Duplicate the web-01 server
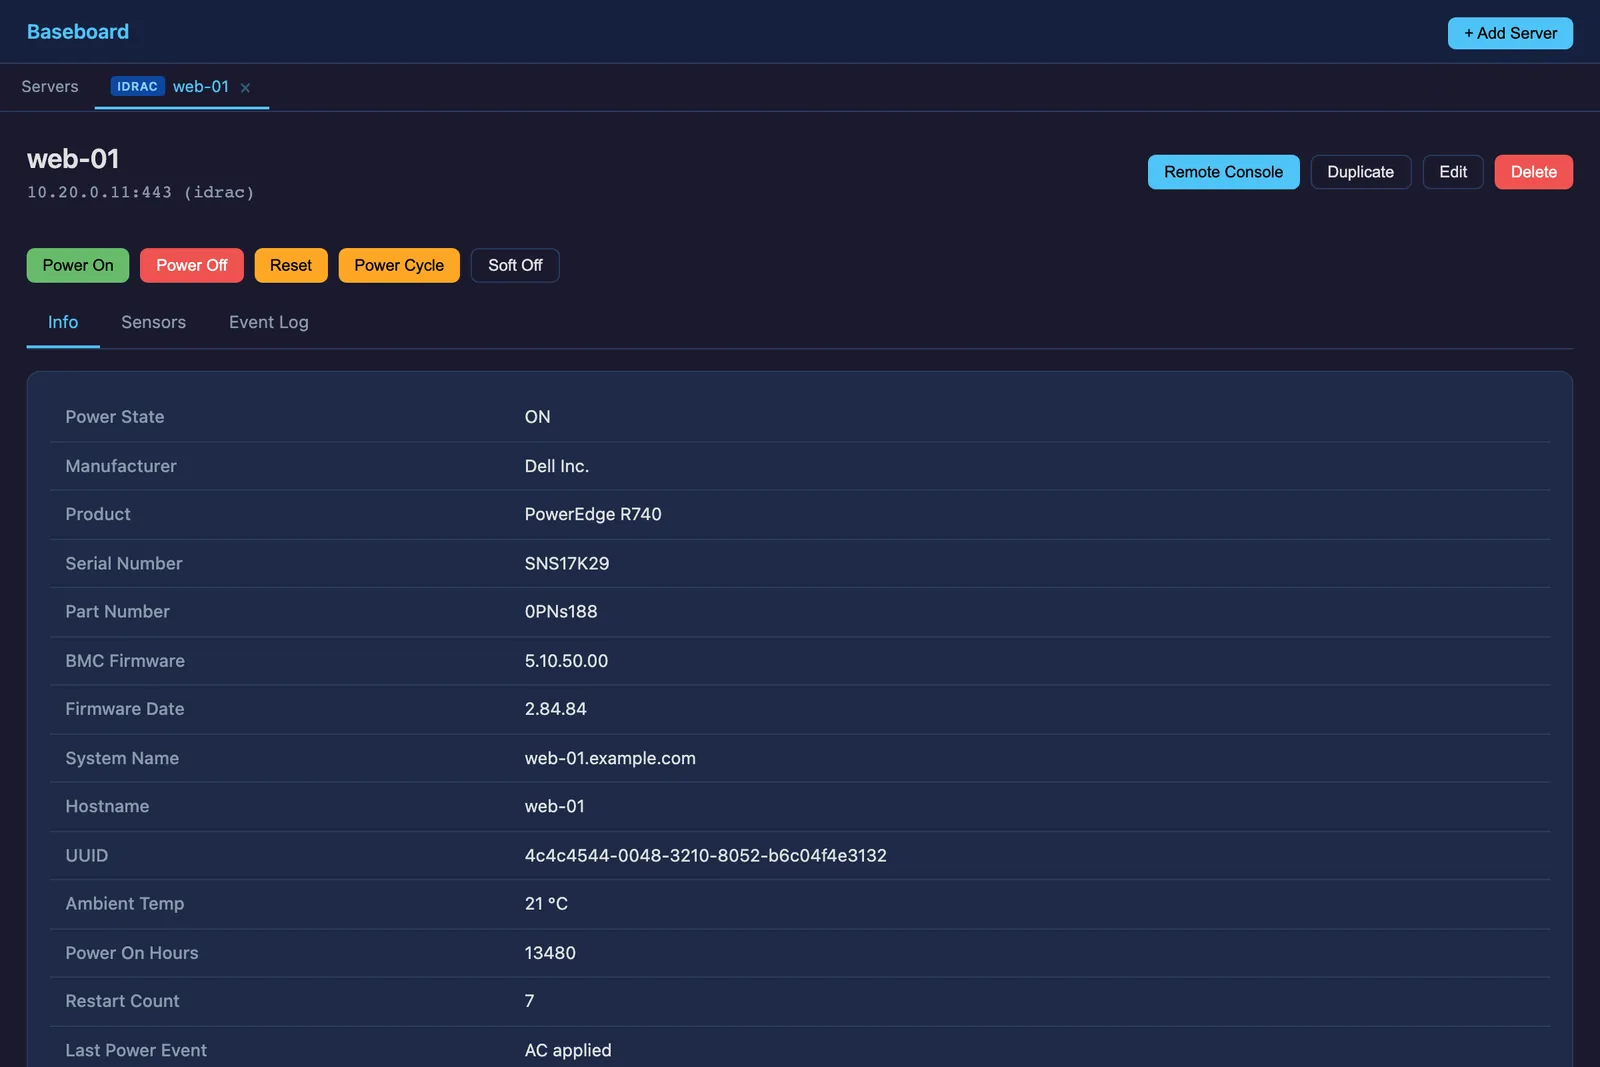1600x1067 pixels. point(1360,172)
